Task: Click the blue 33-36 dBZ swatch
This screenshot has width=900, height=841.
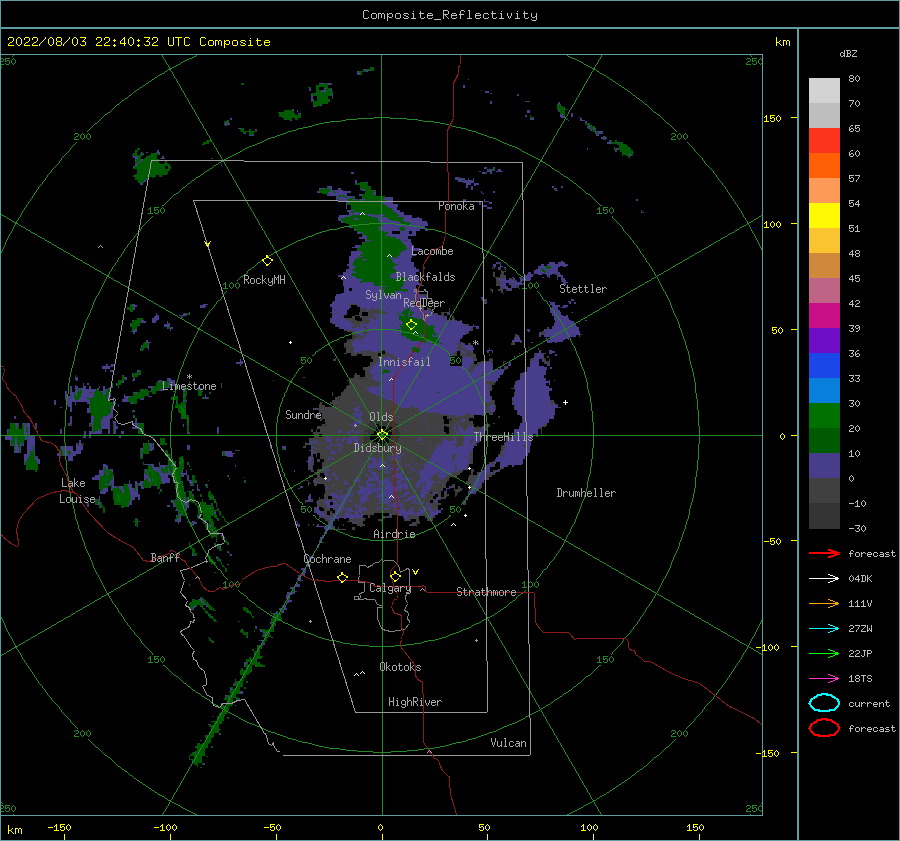Action: tap(824, 366)
